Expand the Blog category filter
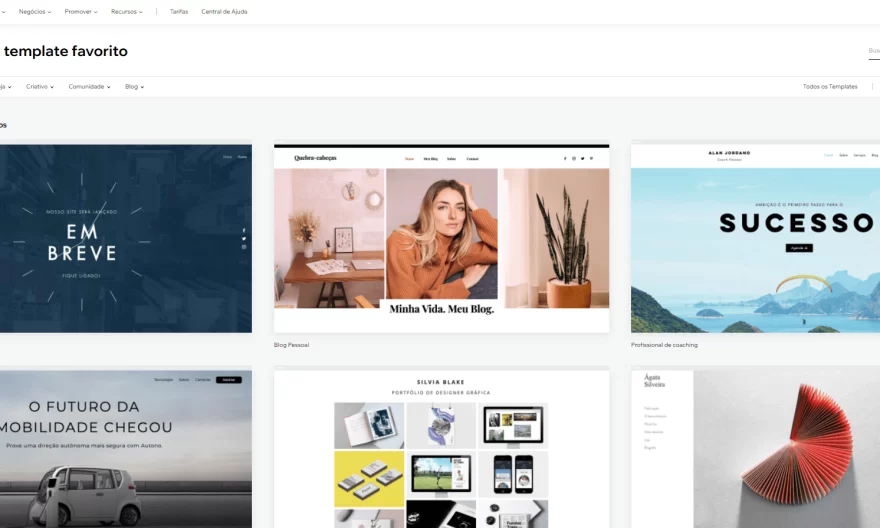880x528 pixels. click(x=134, y=87)
